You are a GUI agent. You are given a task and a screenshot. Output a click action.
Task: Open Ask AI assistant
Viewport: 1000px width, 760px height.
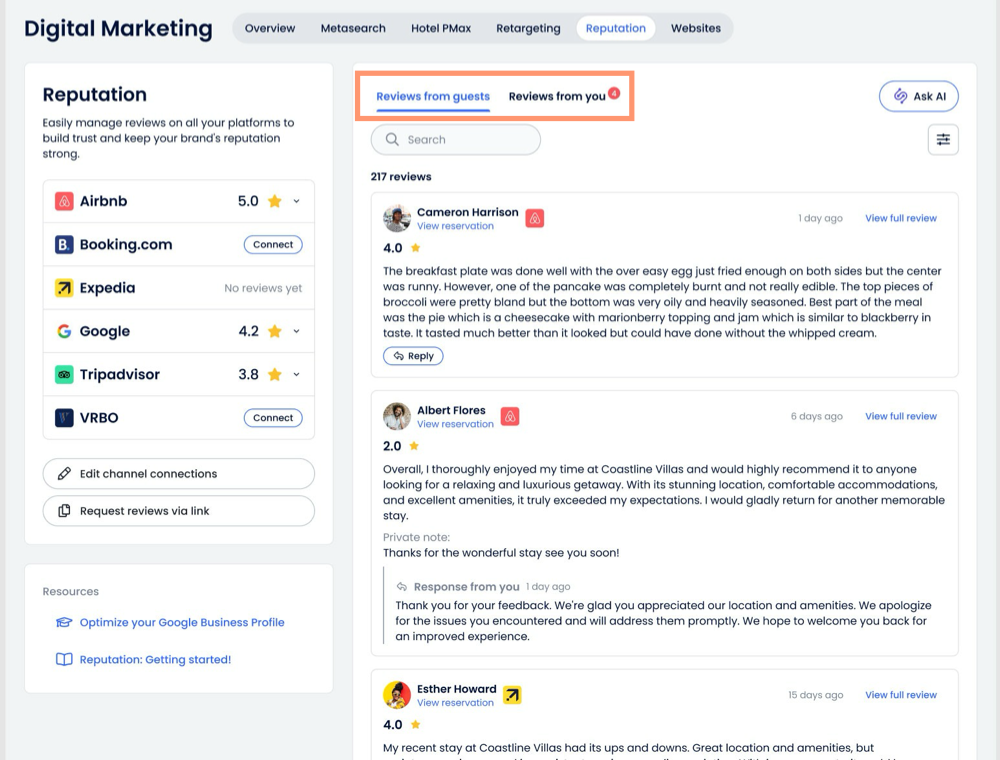click(918, 96)
